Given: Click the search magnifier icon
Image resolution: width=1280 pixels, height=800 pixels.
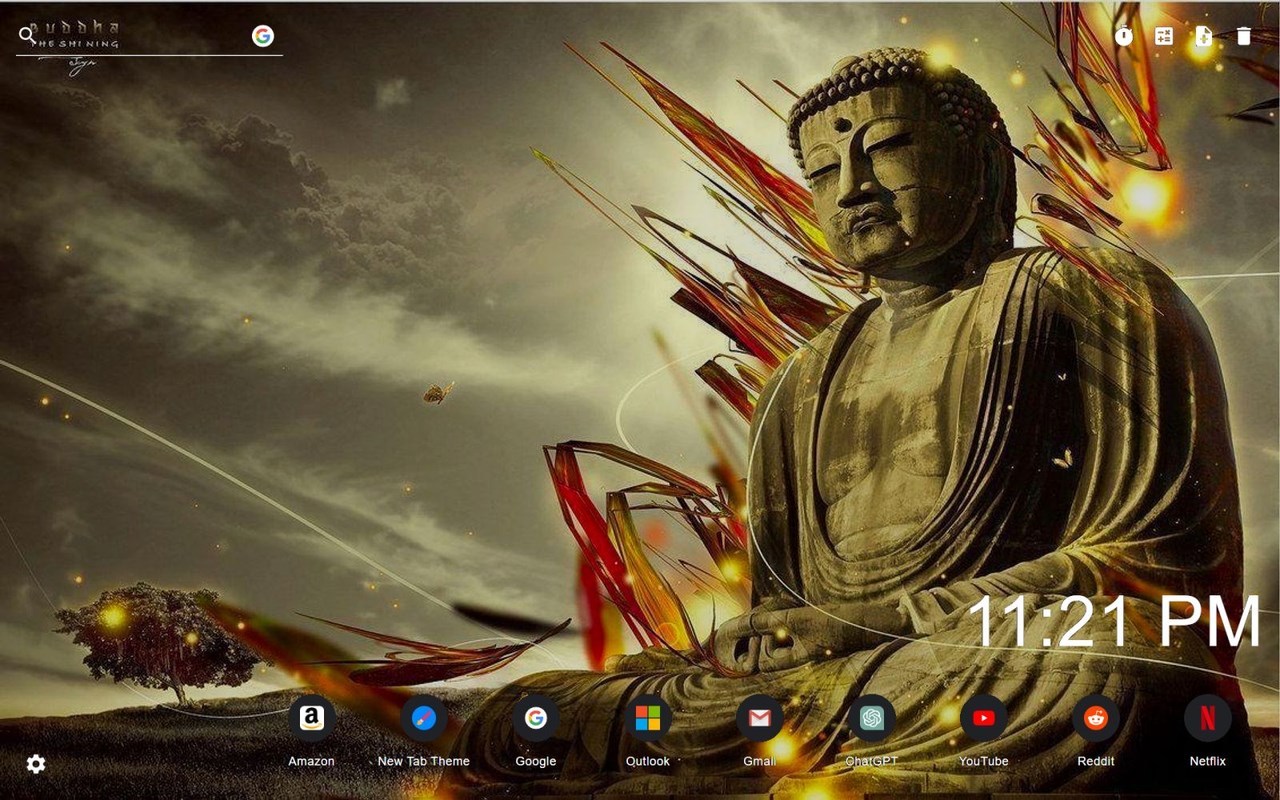Looking at the screenshot, I should tap(27, 36).
